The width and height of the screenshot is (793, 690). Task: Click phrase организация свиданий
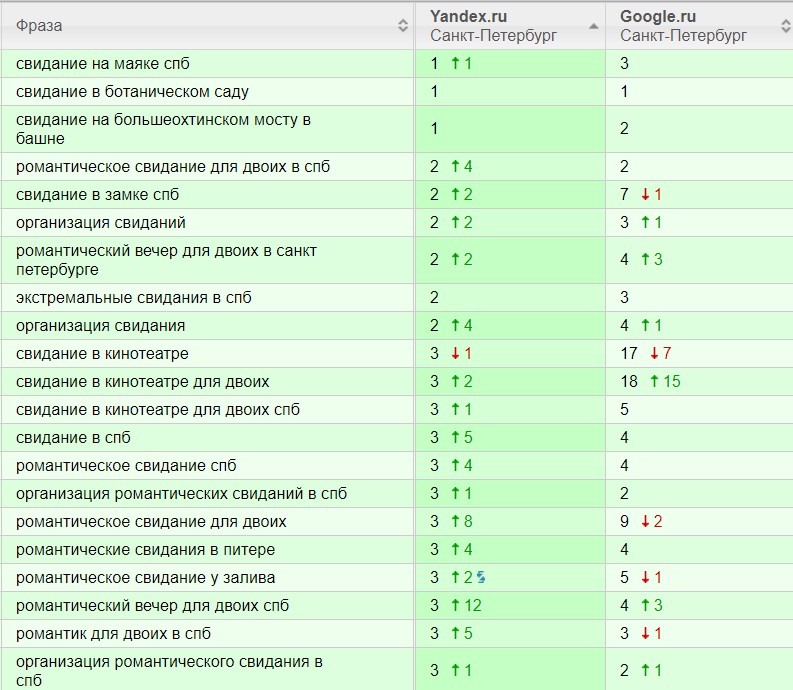click(x=101, y=223)
